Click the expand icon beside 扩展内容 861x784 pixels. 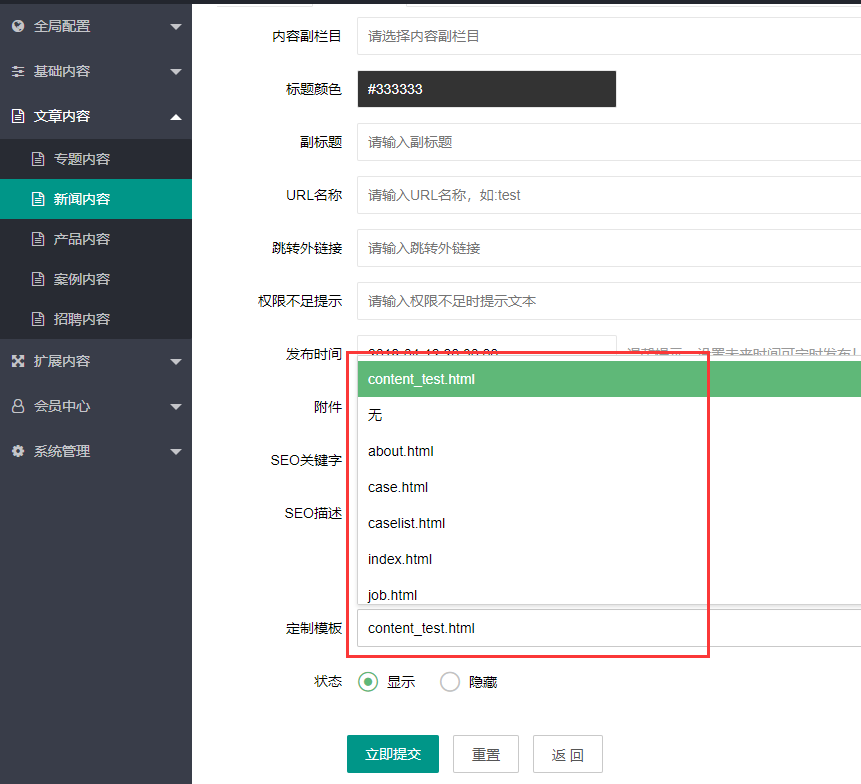click(18, 362)
